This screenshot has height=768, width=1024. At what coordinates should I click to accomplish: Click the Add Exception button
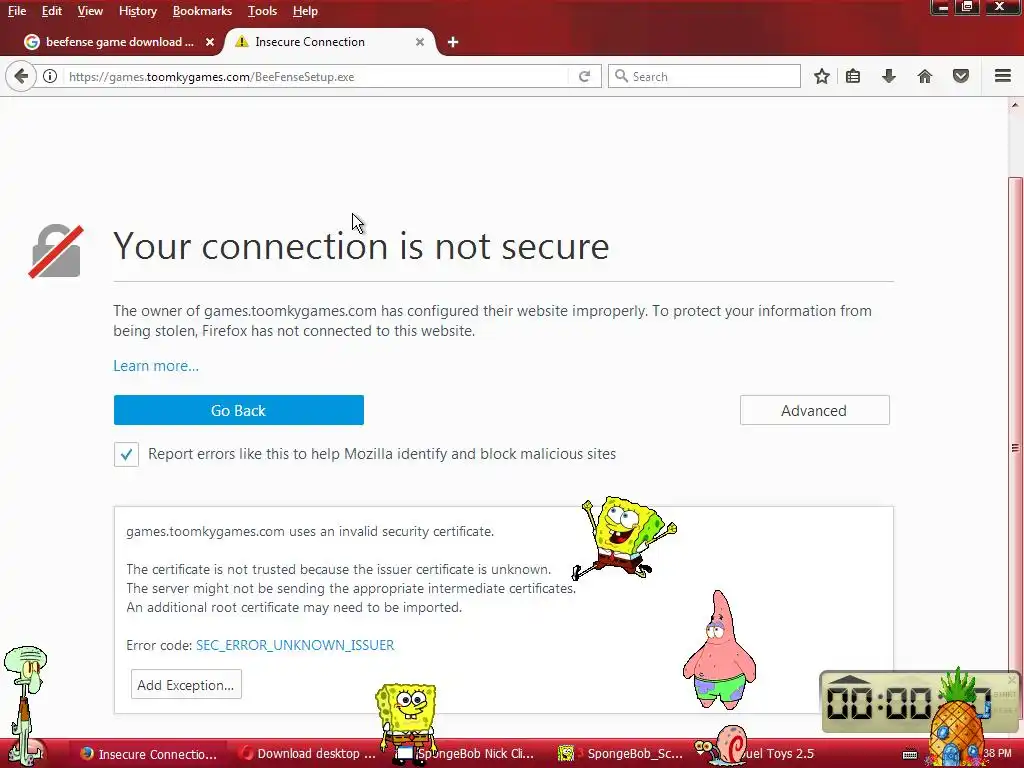click(x=186, y=684)
